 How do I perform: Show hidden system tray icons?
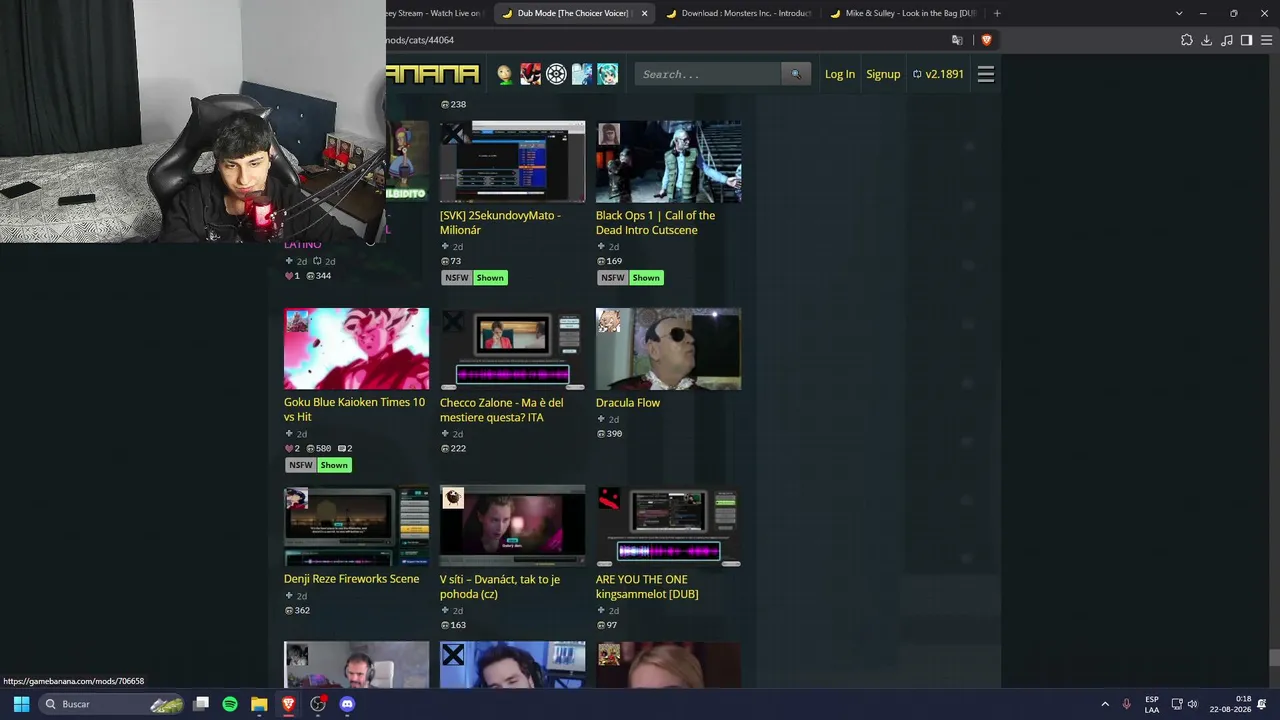(x=1105, y=704)
